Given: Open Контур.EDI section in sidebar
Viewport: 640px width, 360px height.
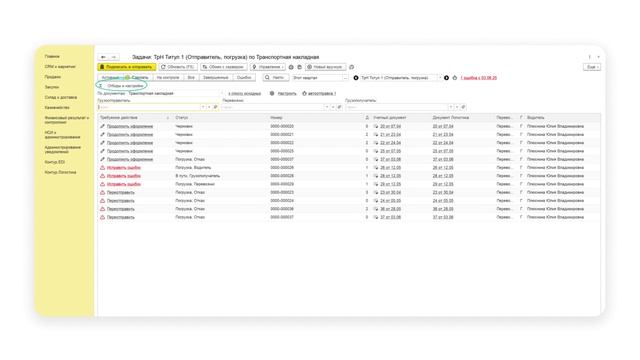Looking at the screenshot, I should [x=55, y=162].
